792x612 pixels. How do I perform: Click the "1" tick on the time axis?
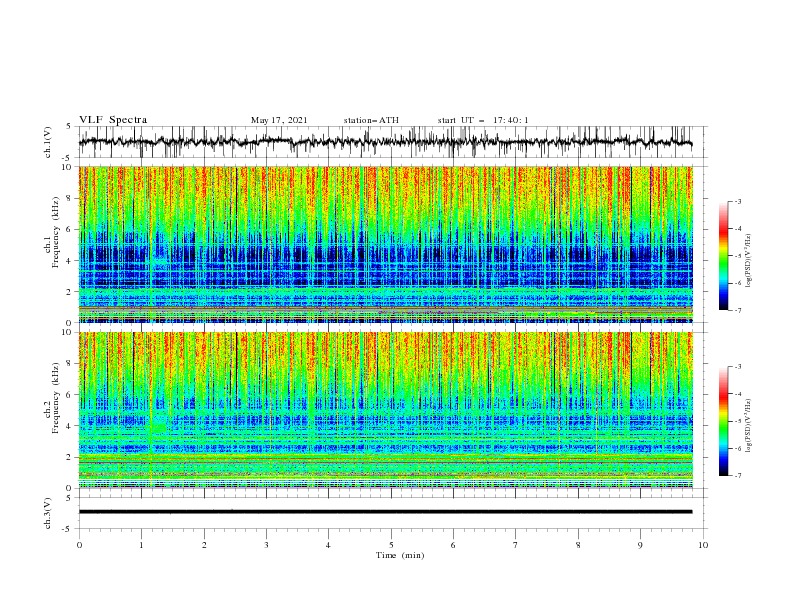[x=141, y=545]
